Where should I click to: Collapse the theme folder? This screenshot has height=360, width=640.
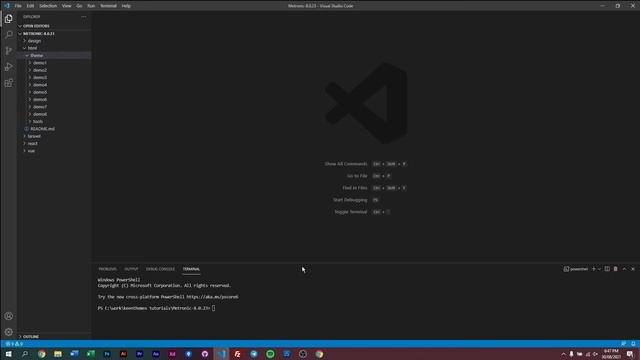coord(54,56)
